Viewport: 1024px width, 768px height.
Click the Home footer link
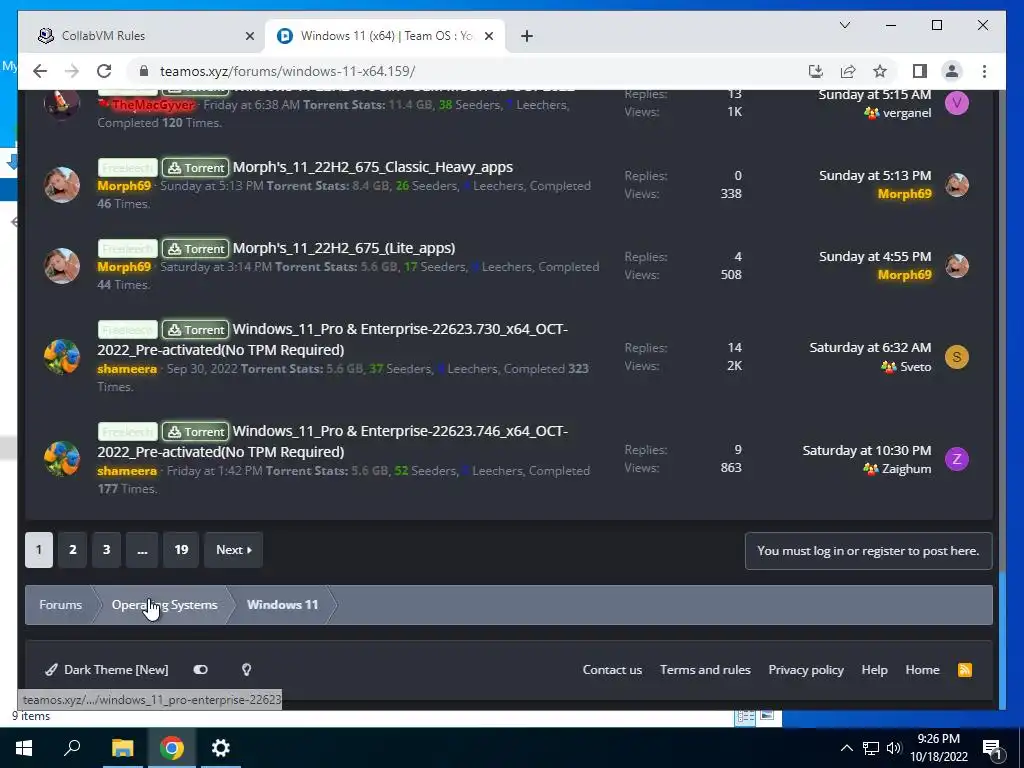tap(922, 669)
